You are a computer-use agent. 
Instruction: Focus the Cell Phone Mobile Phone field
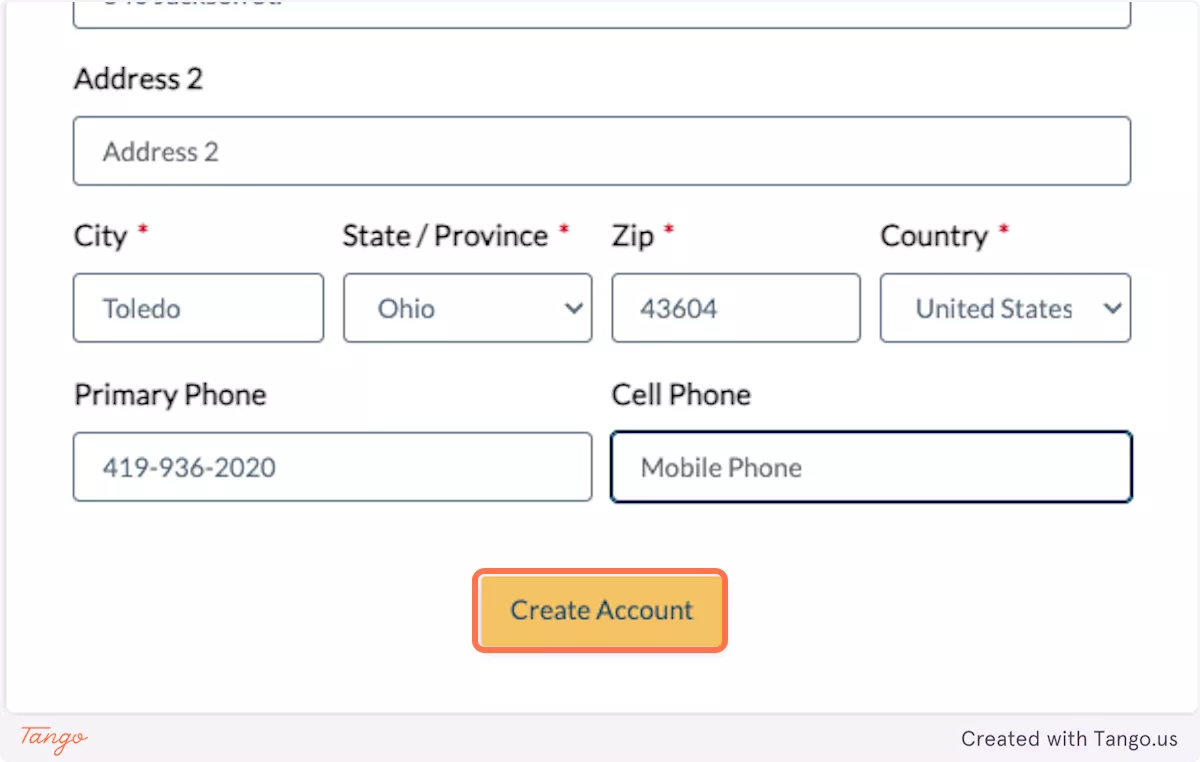point(871,467)
